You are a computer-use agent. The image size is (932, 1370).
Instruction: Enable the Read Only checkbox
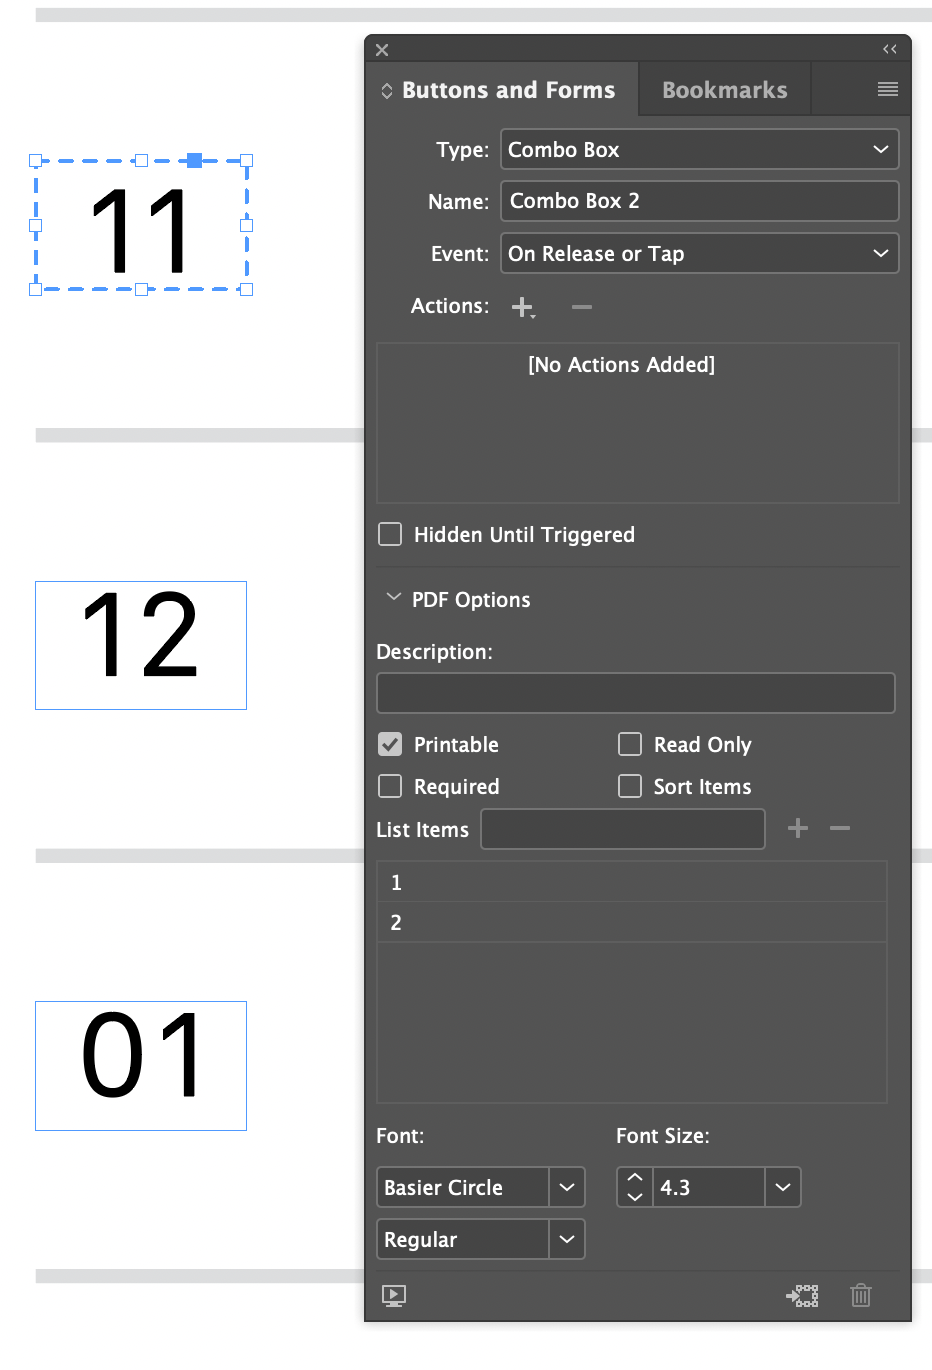(630, 744)
